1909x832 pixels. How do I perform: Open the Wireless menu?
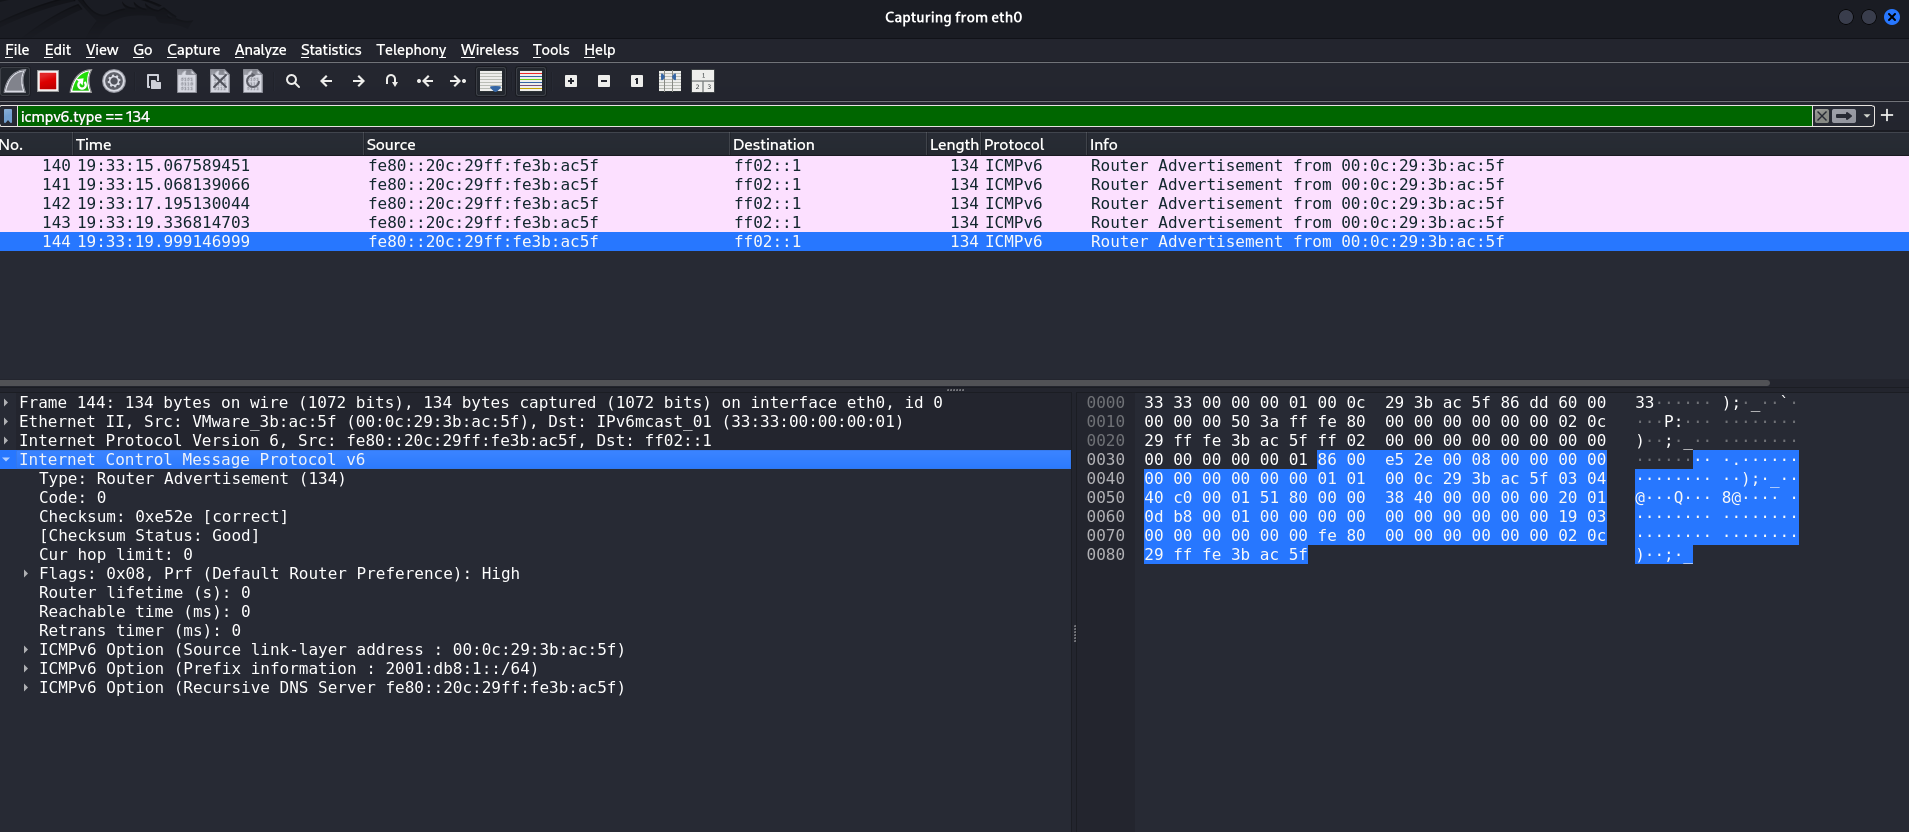(489, 50)
